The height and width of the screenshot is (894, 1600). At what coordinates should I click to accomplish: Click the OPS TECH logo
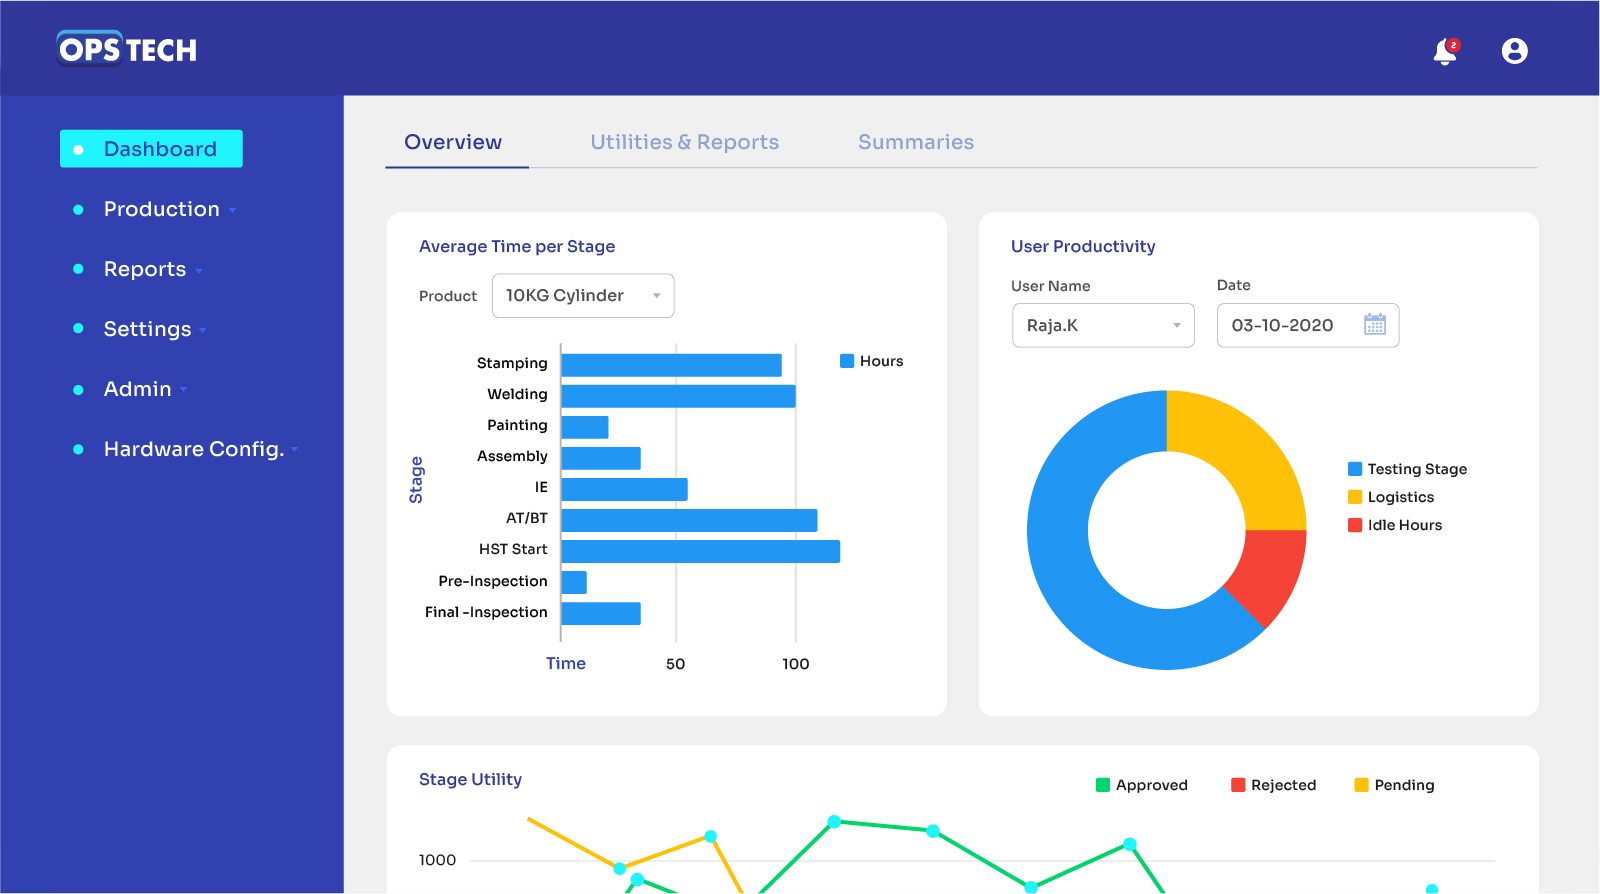coord(127,49)
